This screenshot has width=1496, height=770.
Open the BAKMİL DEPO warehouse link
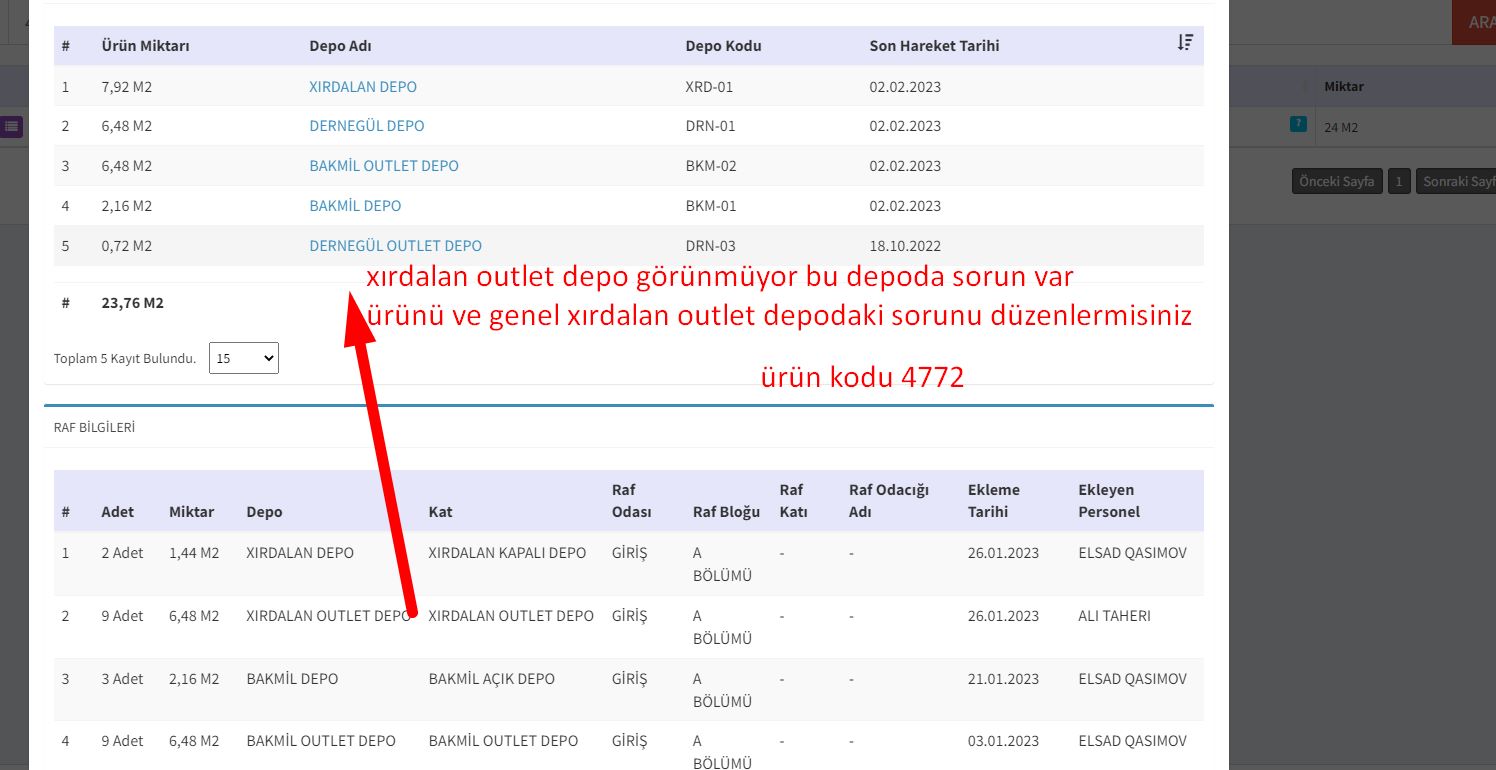pyautogui.click(x=355, y=206)
